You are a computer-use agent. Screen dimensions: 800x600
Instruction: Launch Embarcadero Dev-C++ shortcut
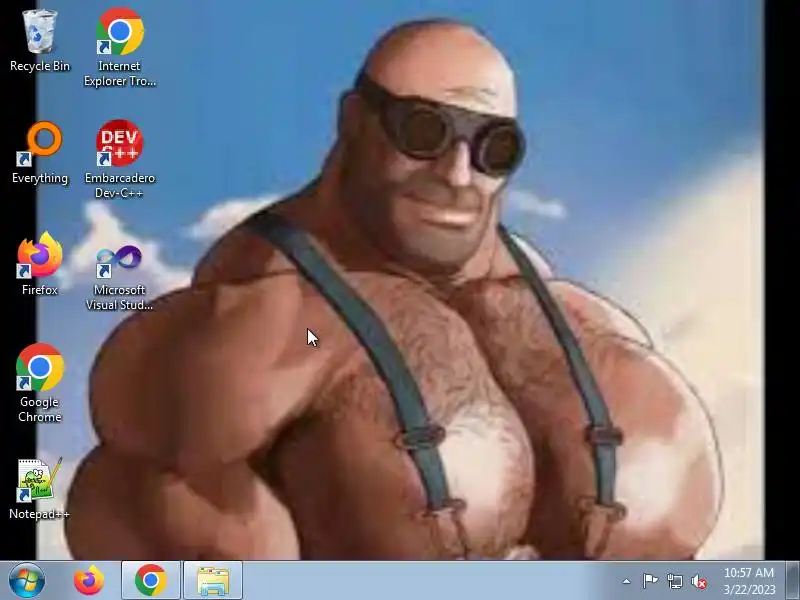pyautogui.click(x=119, y=159)
